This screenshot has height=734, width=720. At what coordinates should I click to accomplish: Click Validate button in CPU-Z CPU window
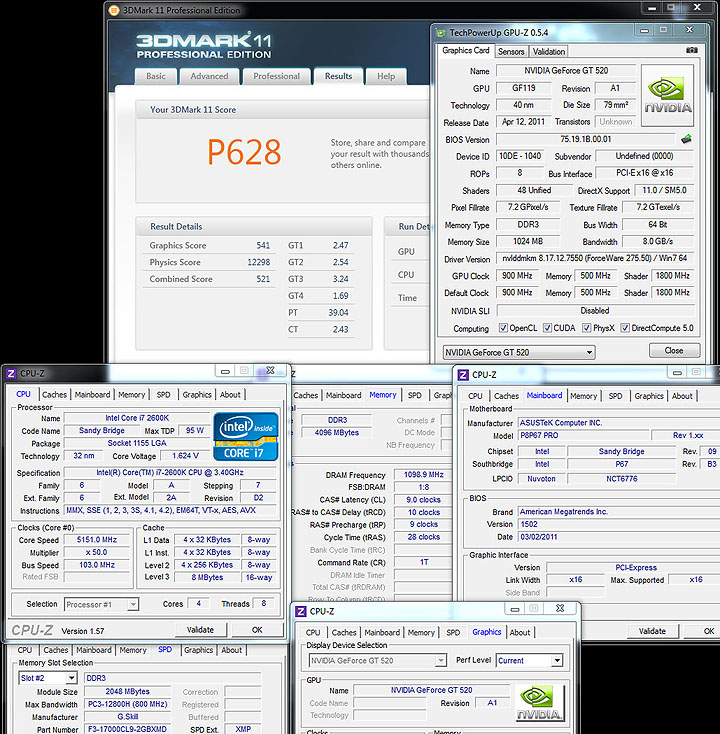click(x=200, y=630)
